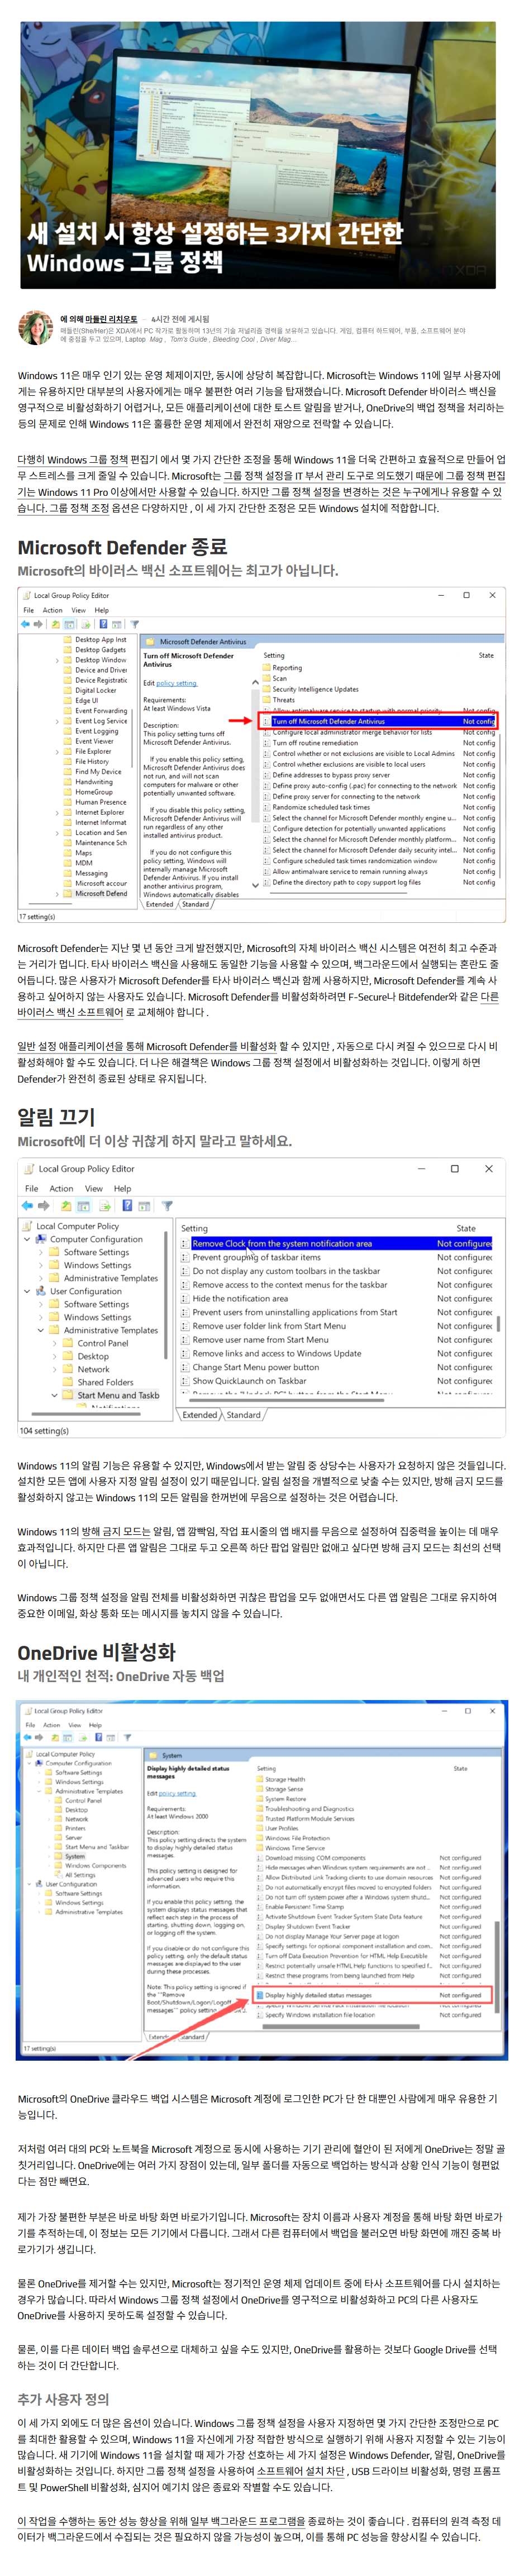Select 'Hide the notification area' setting row
Image resolution: width=524 pixels, height=2576 pixels.
pos(336,1298)
